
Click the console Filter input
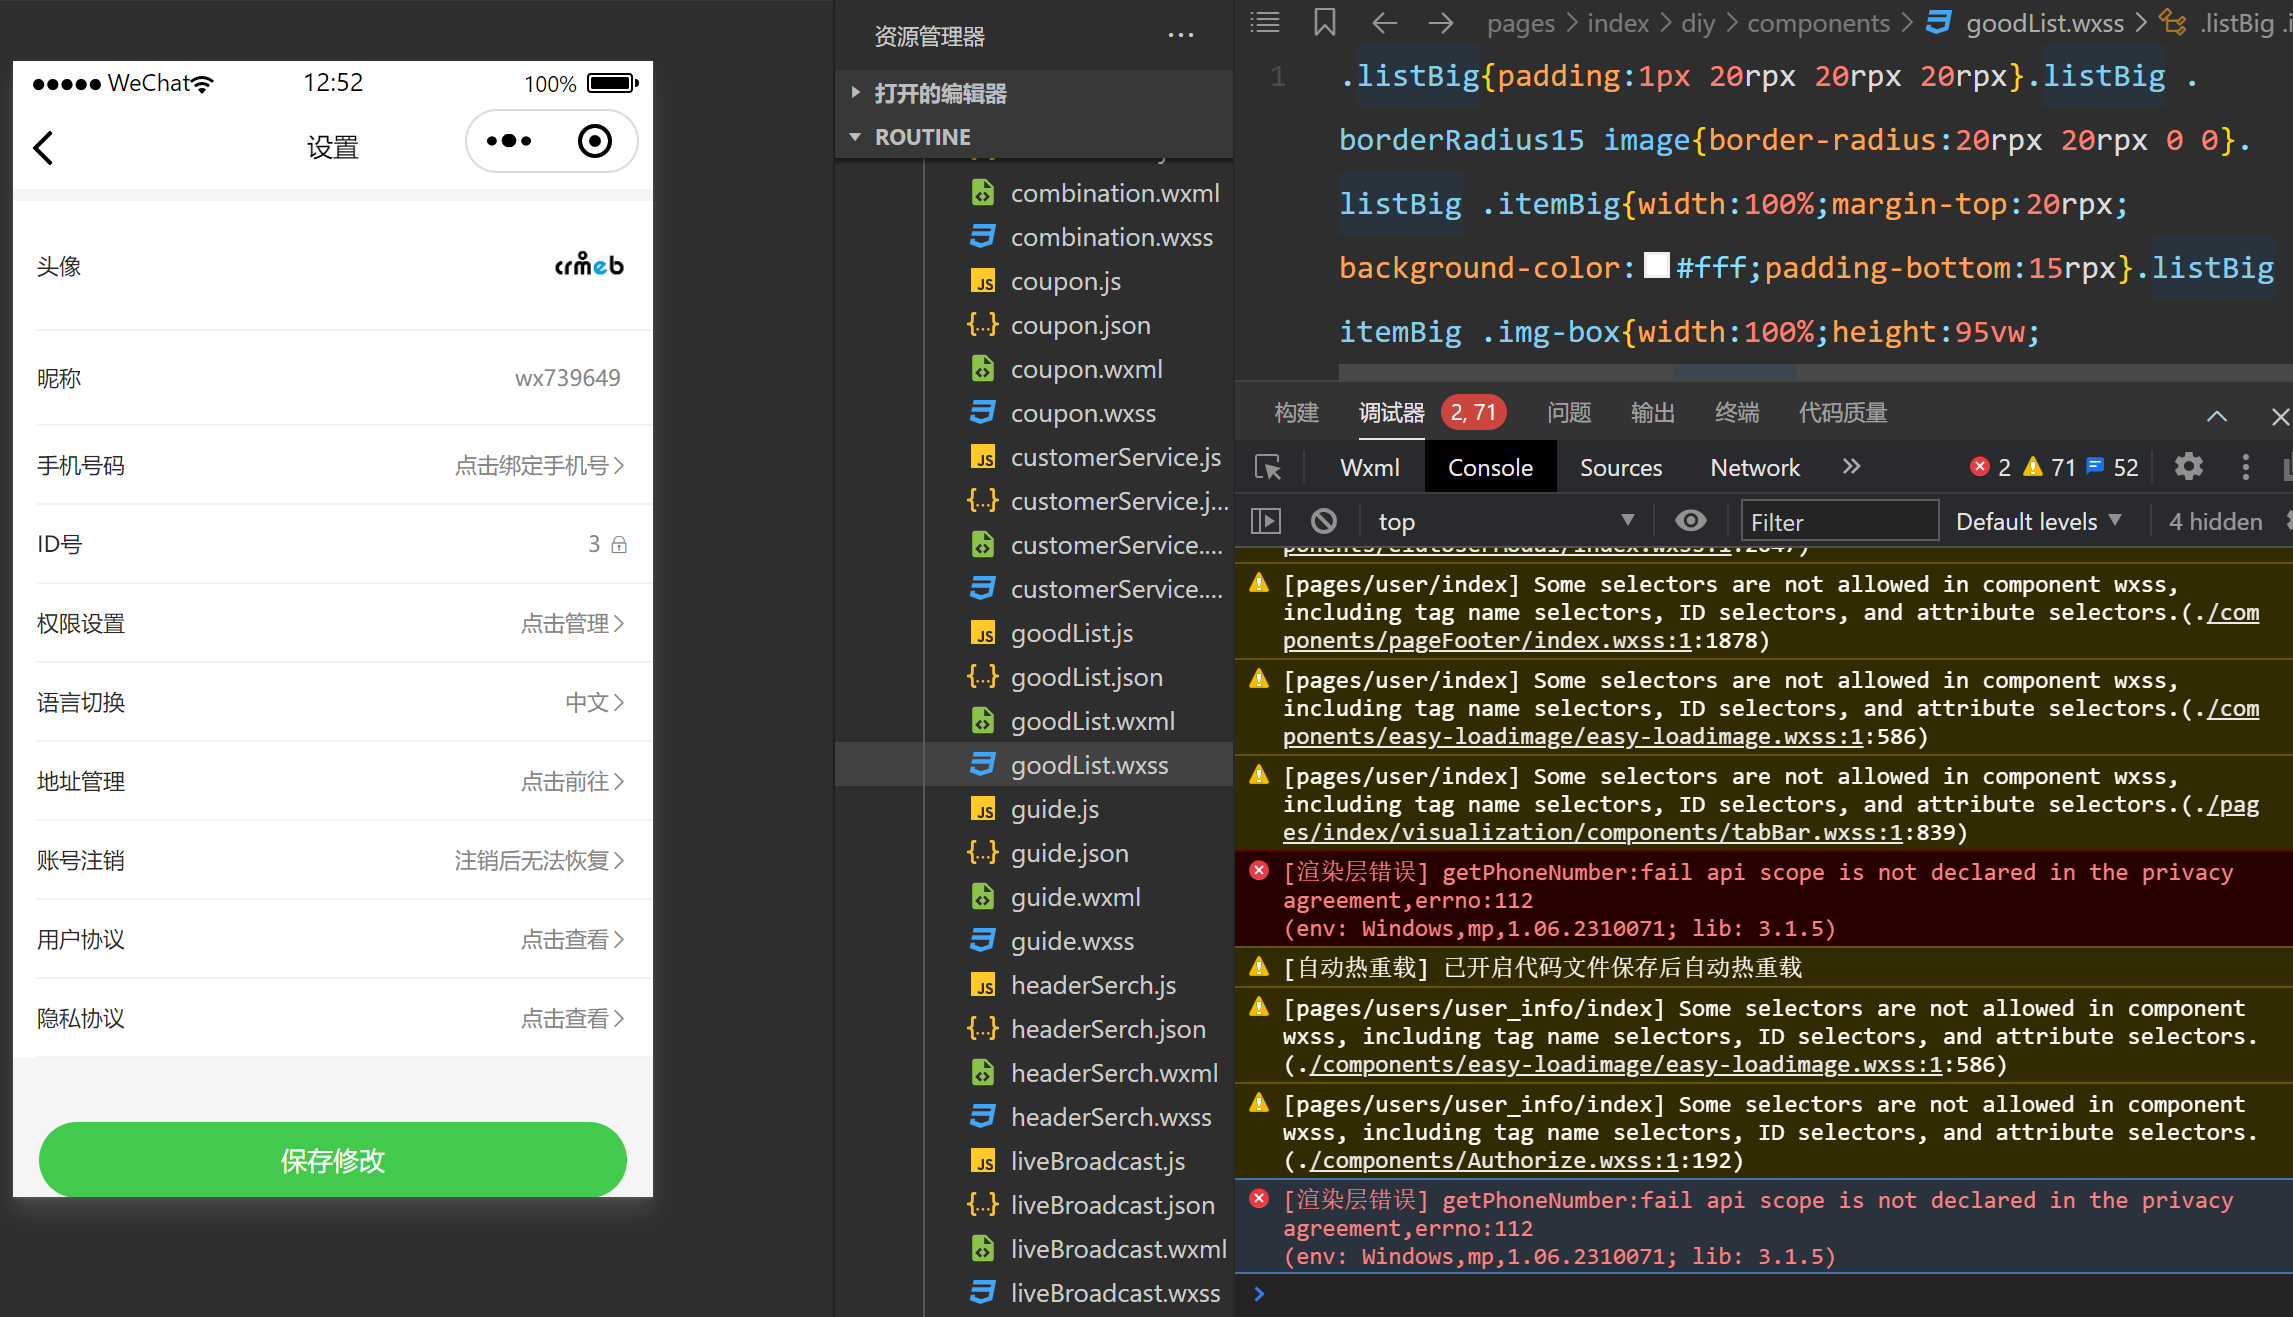point(1839,522)
